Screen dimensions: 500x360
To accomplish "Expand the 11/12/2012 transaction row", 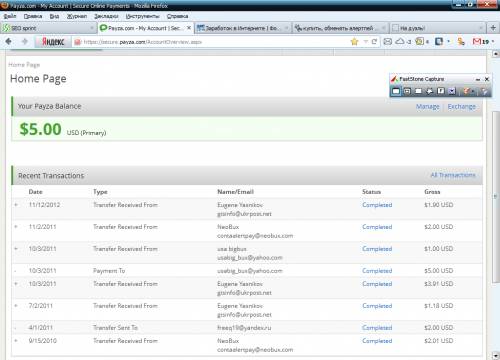I will point(16,205).
